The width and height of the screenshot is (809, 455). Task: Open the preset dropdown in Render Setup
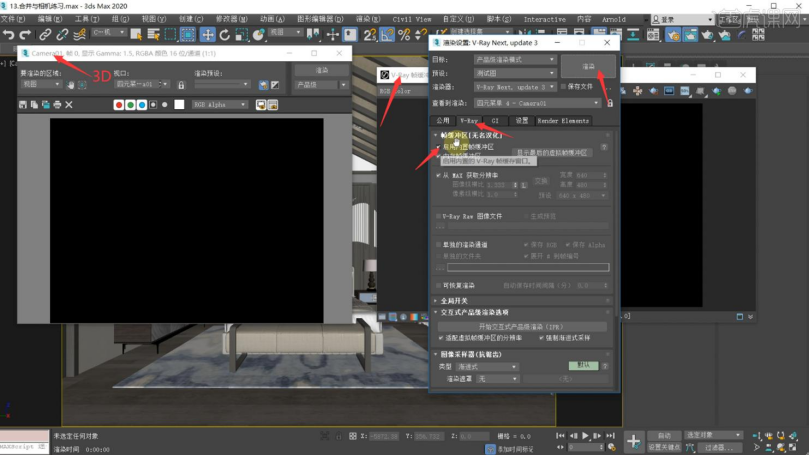tap(514, 73)
